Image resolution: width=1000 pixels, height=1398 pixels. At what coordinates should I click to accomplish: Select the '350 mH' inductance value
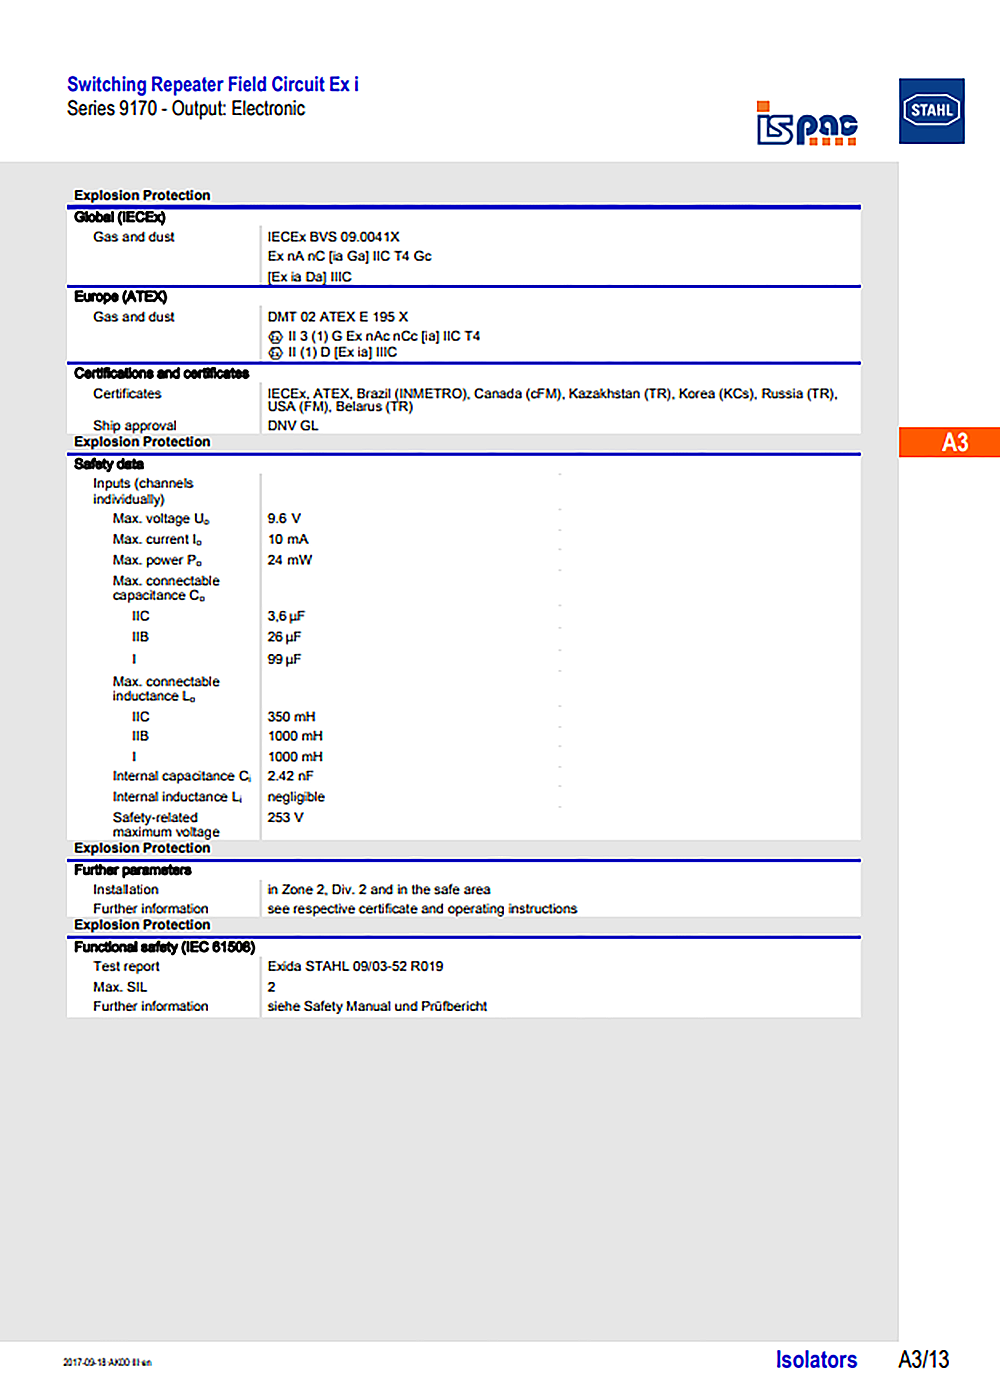291,717
